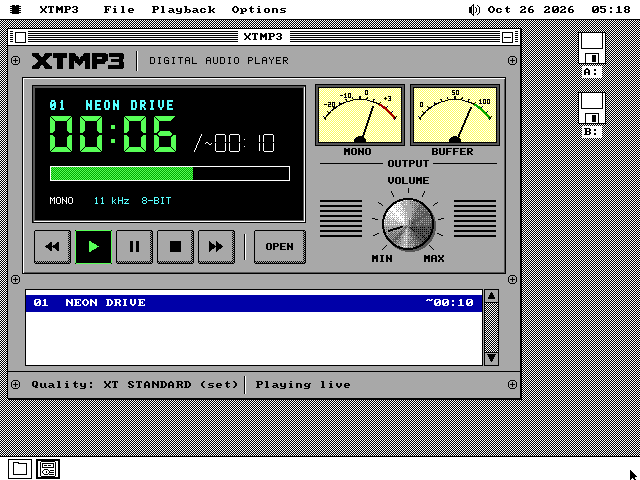Click the elapsed time 00:06 display

[x=113, y=134]
